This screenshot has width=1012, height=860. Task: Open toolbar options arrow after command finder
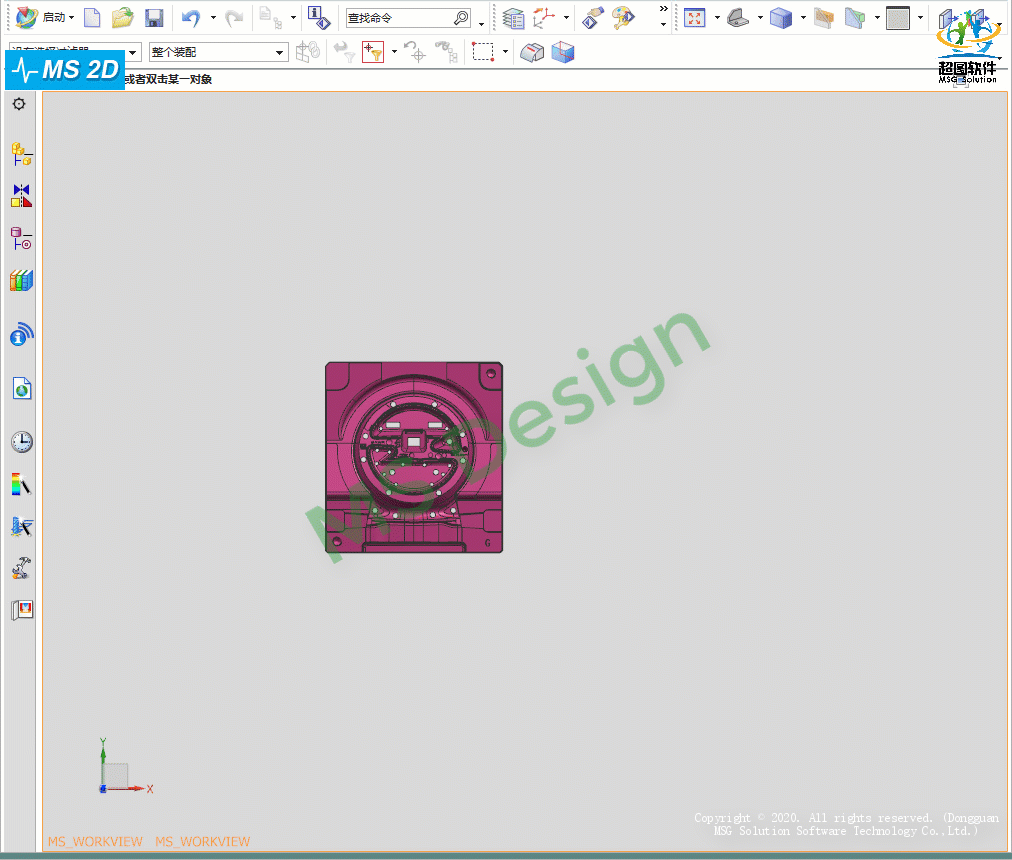pos(481,25)
